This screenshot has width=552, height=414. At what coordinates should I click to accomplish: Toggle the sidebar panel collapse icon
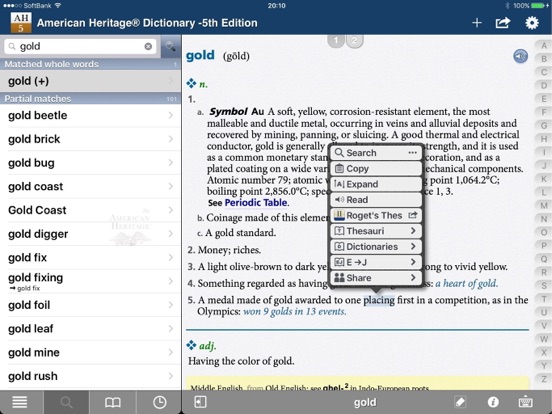click(x=200, y=402)
